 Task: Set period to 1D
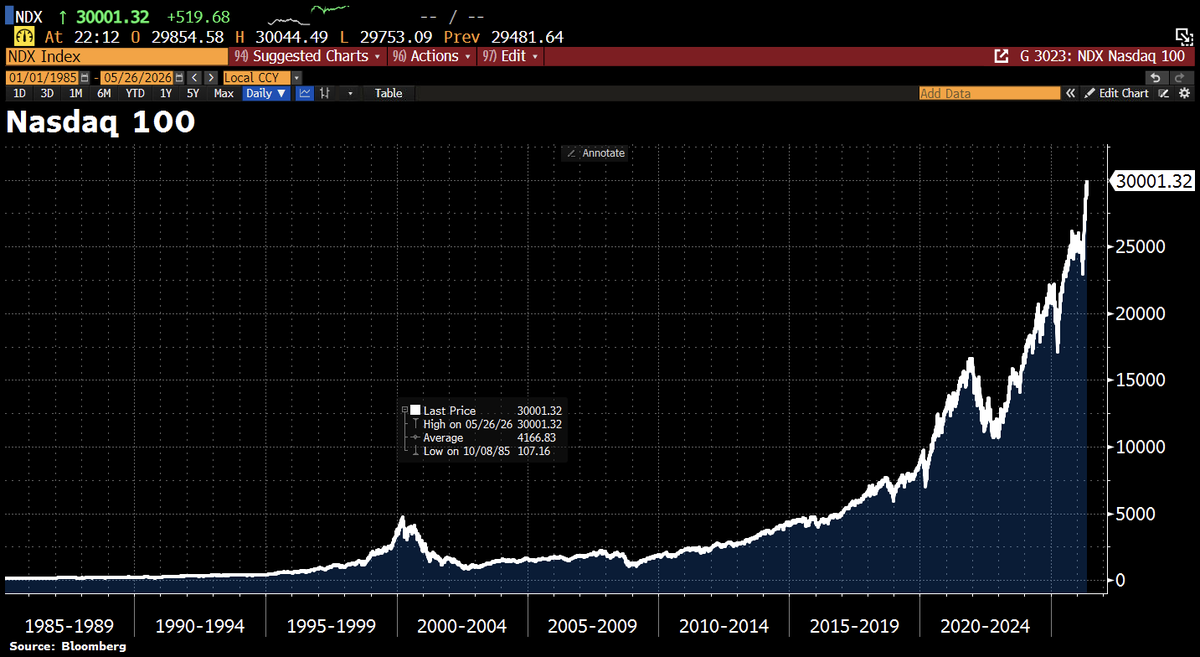[19, 93]
